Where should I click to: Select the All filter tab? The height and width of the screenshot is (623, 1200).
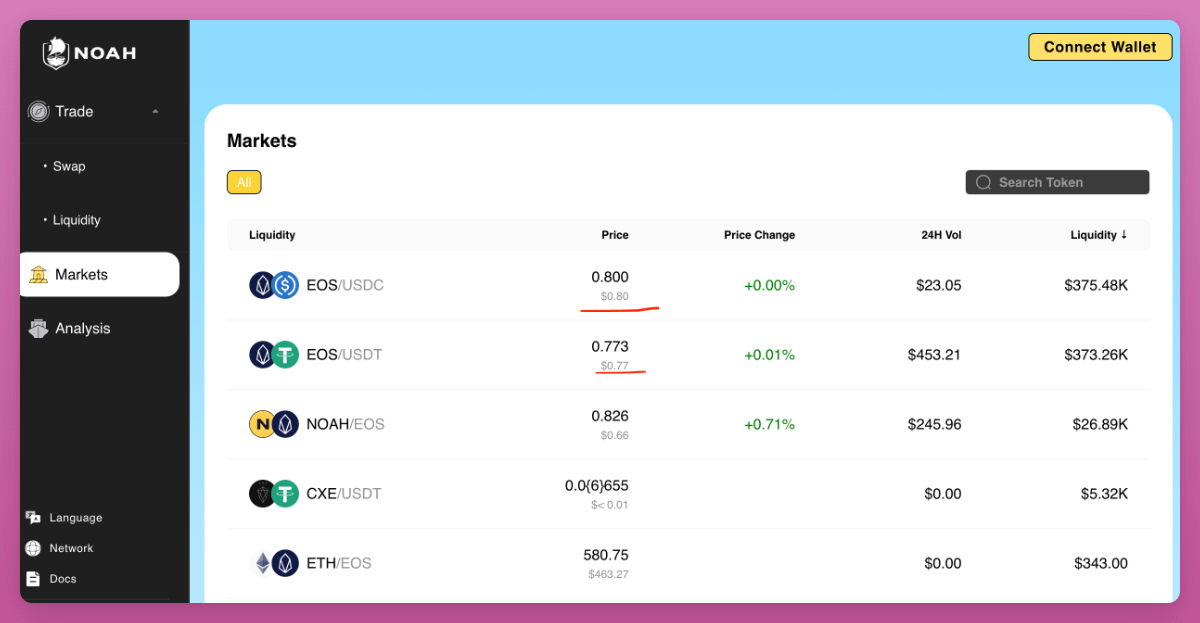pyautogui.click(x=244, y=182)
